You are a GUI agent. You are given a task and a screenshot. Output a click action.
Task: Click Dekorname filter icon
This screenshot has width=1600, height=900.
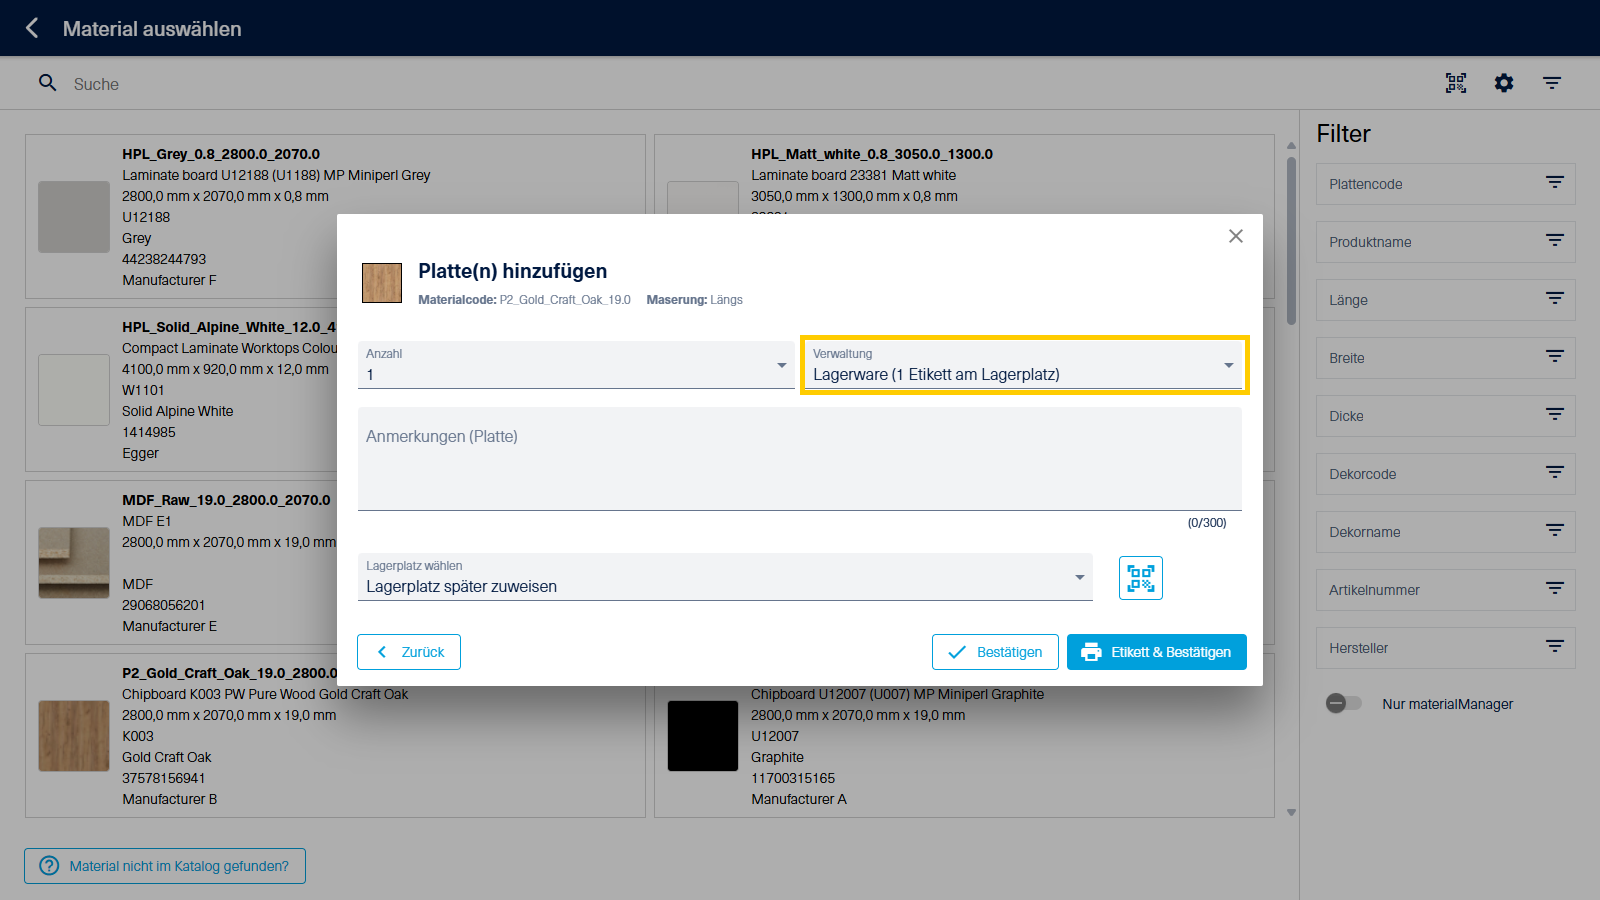[1555, 530]
